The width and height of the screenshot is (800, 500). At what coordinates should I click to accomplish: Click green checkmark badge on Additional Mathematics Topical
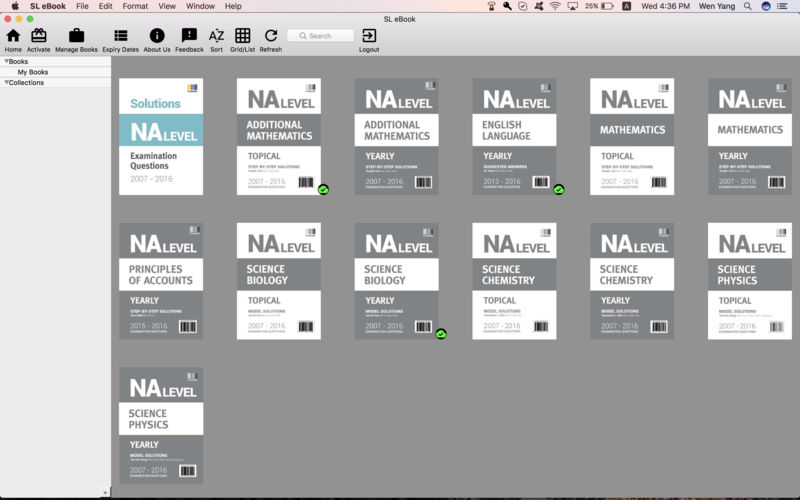(x=323, y=190)
